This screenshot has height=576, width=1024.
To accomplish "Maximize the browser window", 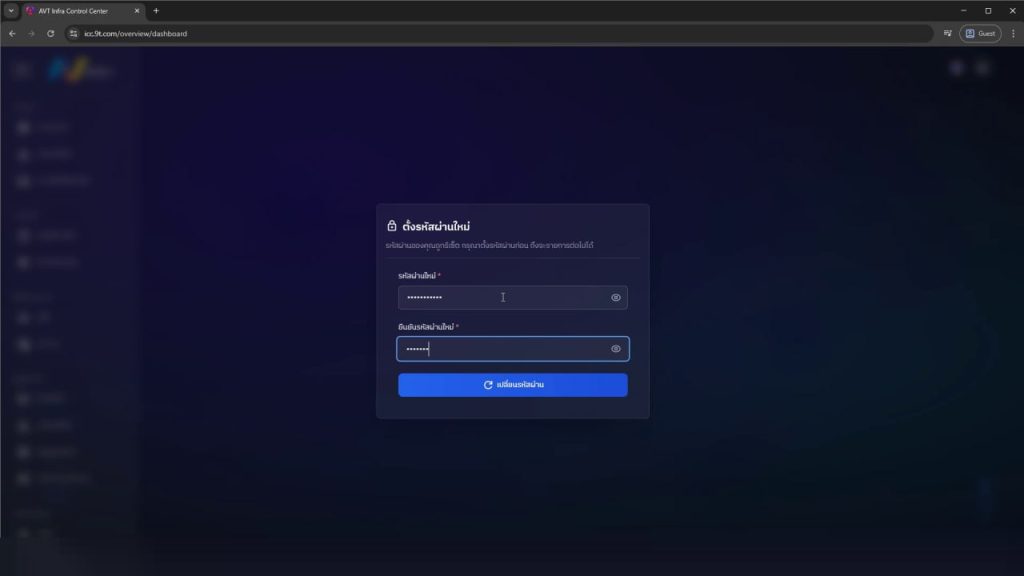I will tap(988, 10).
